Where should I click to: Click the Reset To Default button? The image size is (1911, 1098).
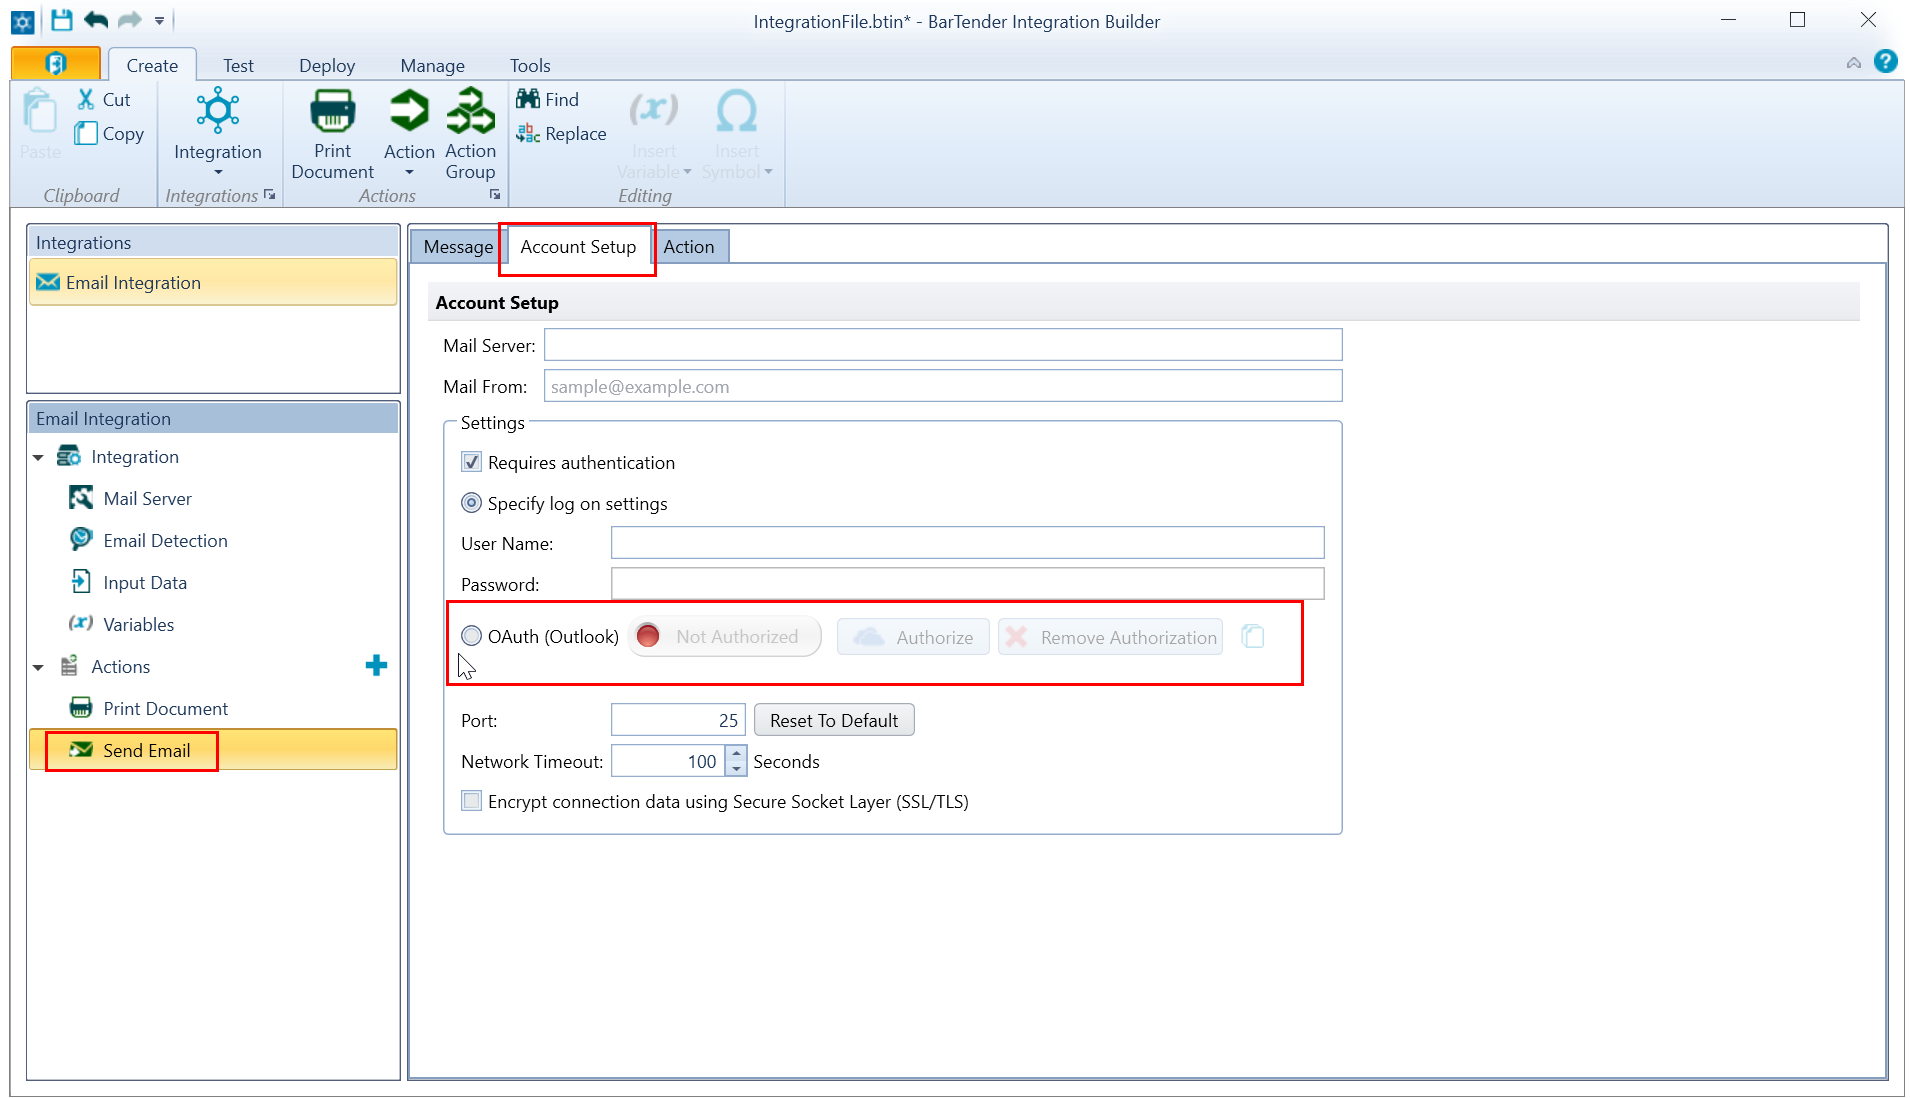(834, 720)
